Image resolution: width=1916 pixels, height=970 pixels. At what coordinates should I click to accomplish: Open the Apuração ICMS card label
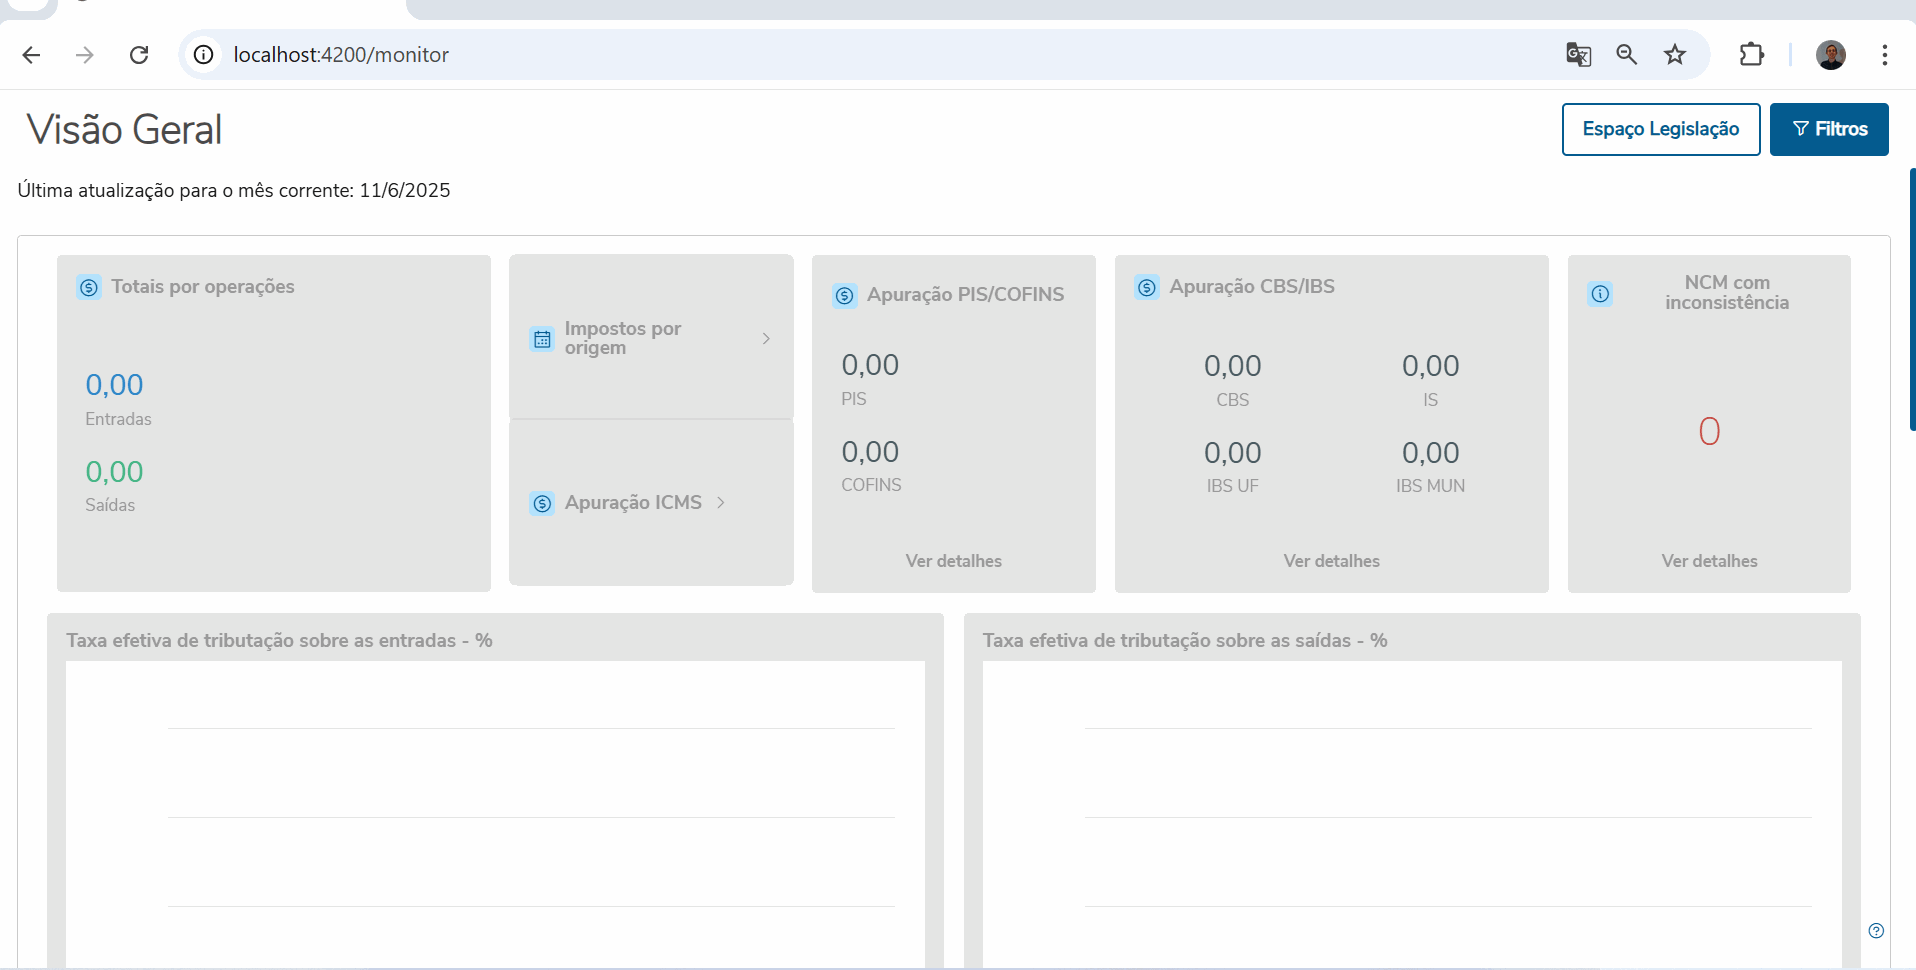point(633,503)
